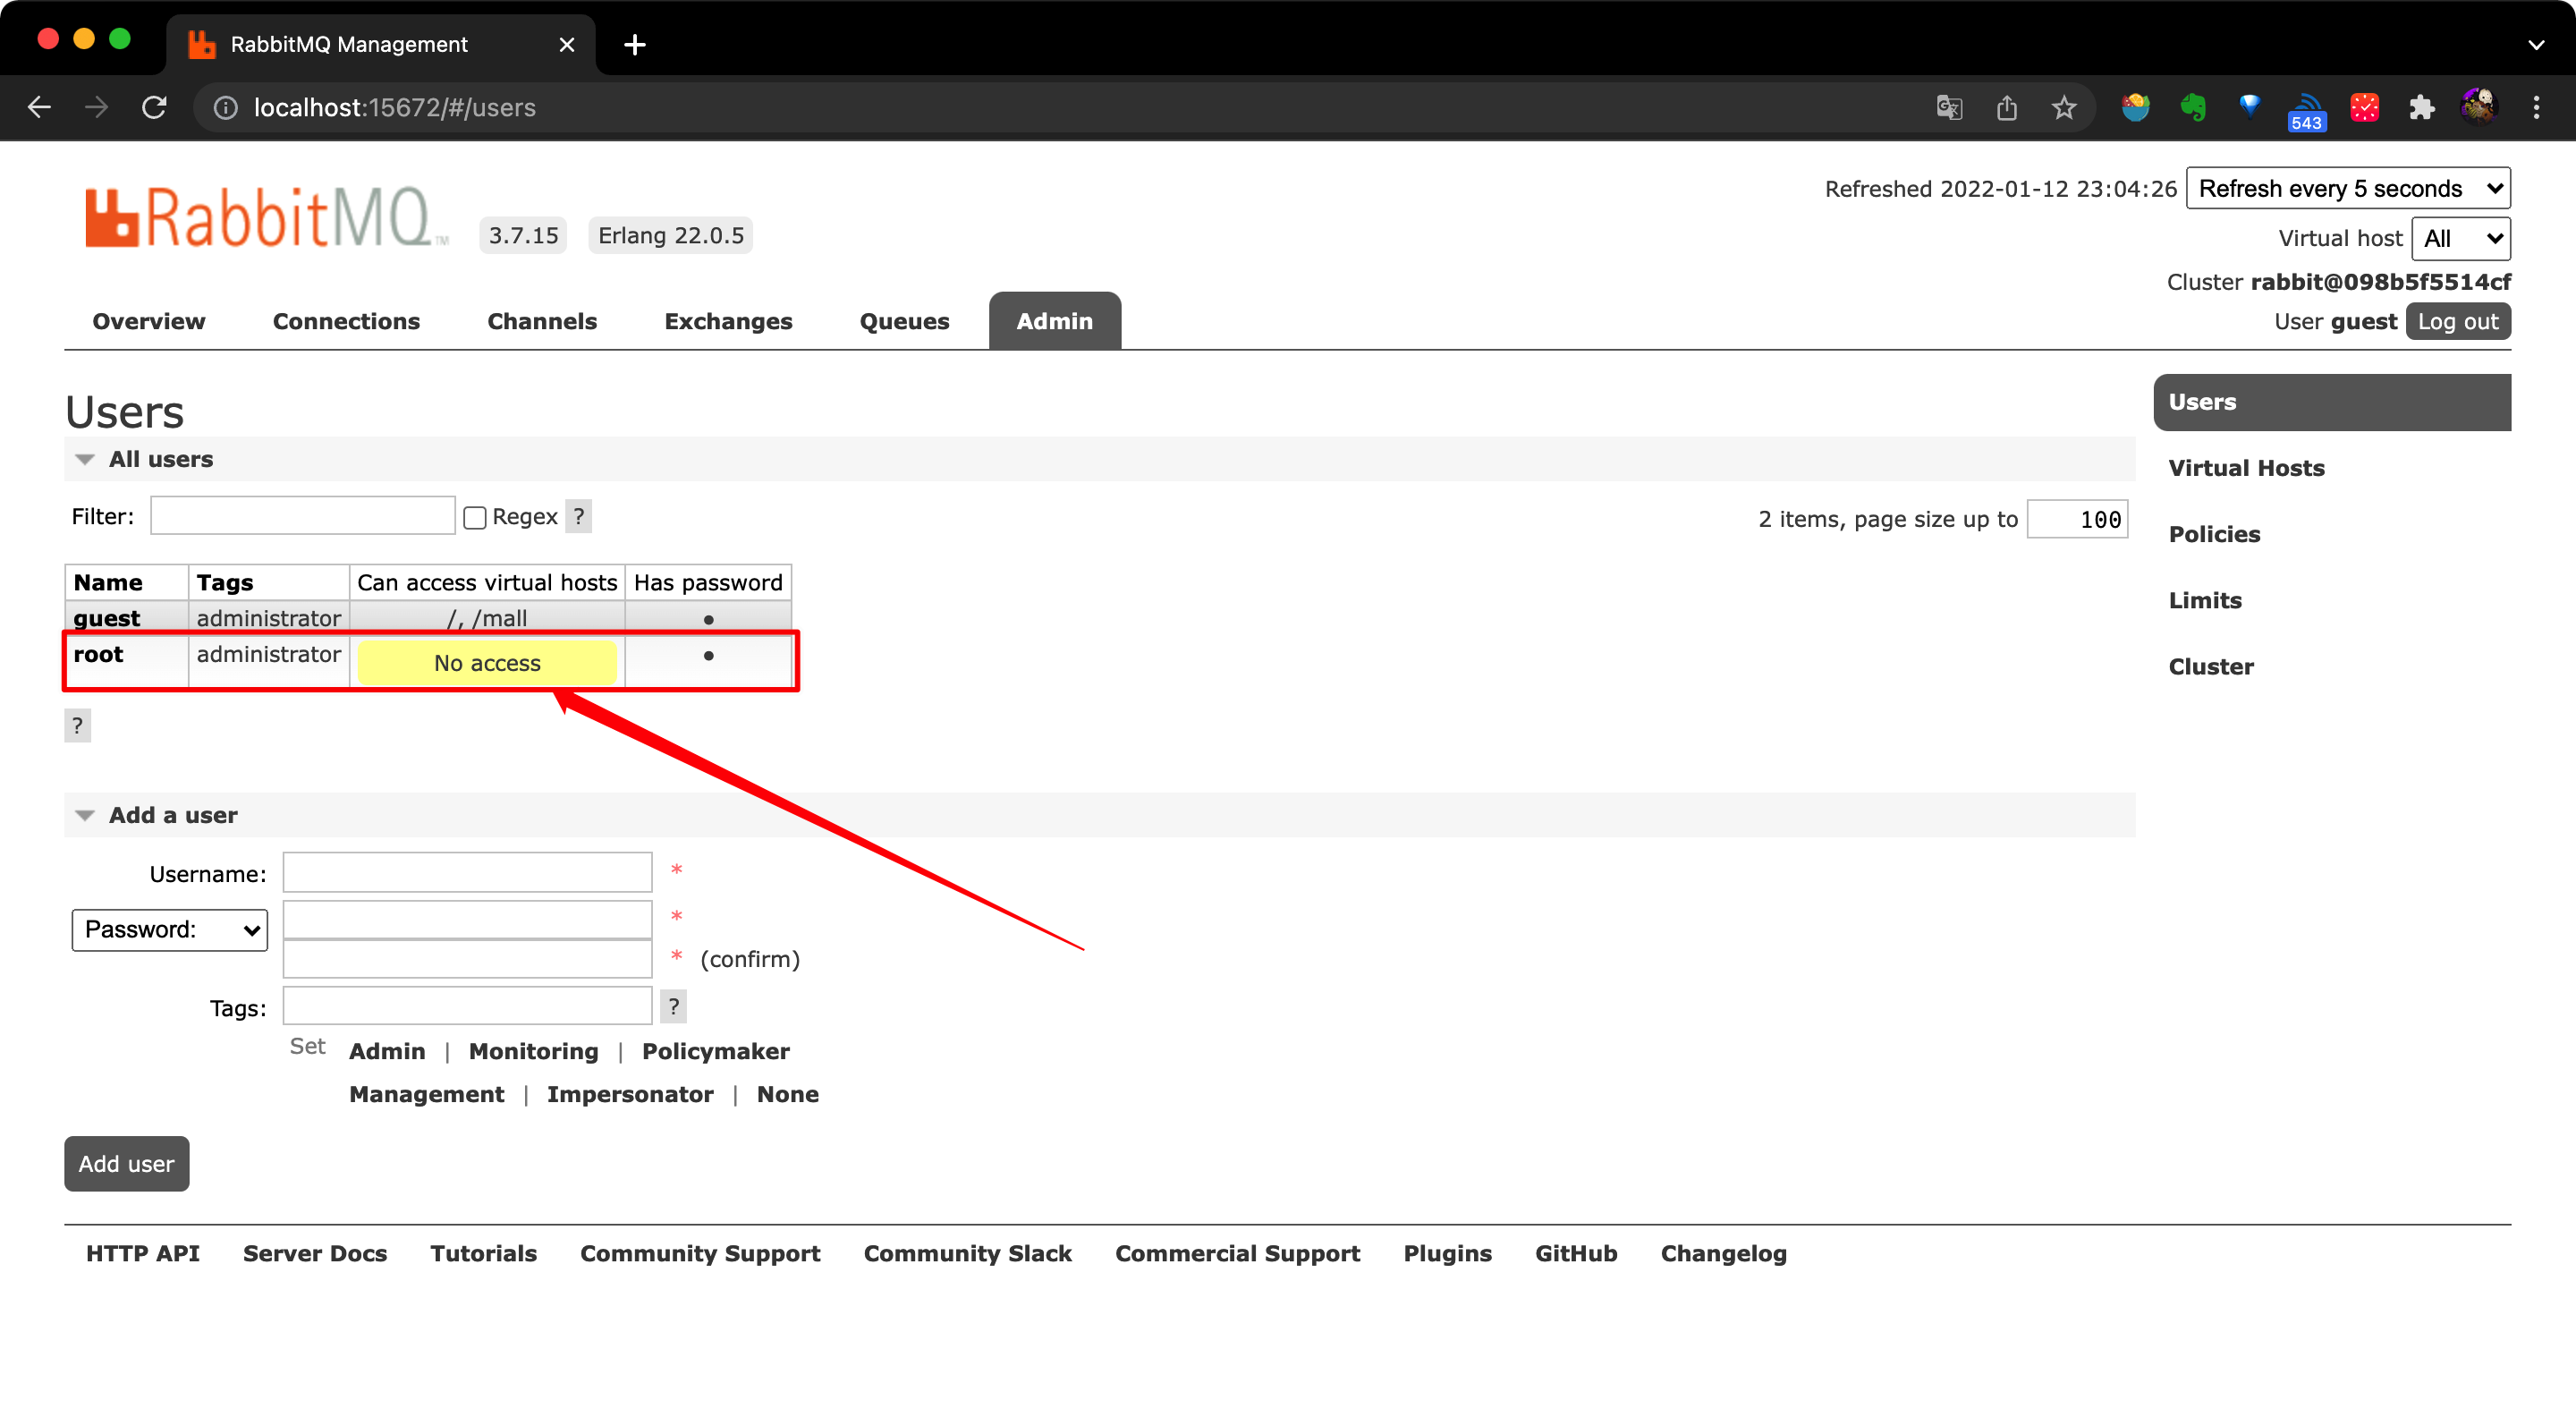This screenshot has width=2576, height=1417.
Task: Focus the users Filter field
Action: (302, 515)
